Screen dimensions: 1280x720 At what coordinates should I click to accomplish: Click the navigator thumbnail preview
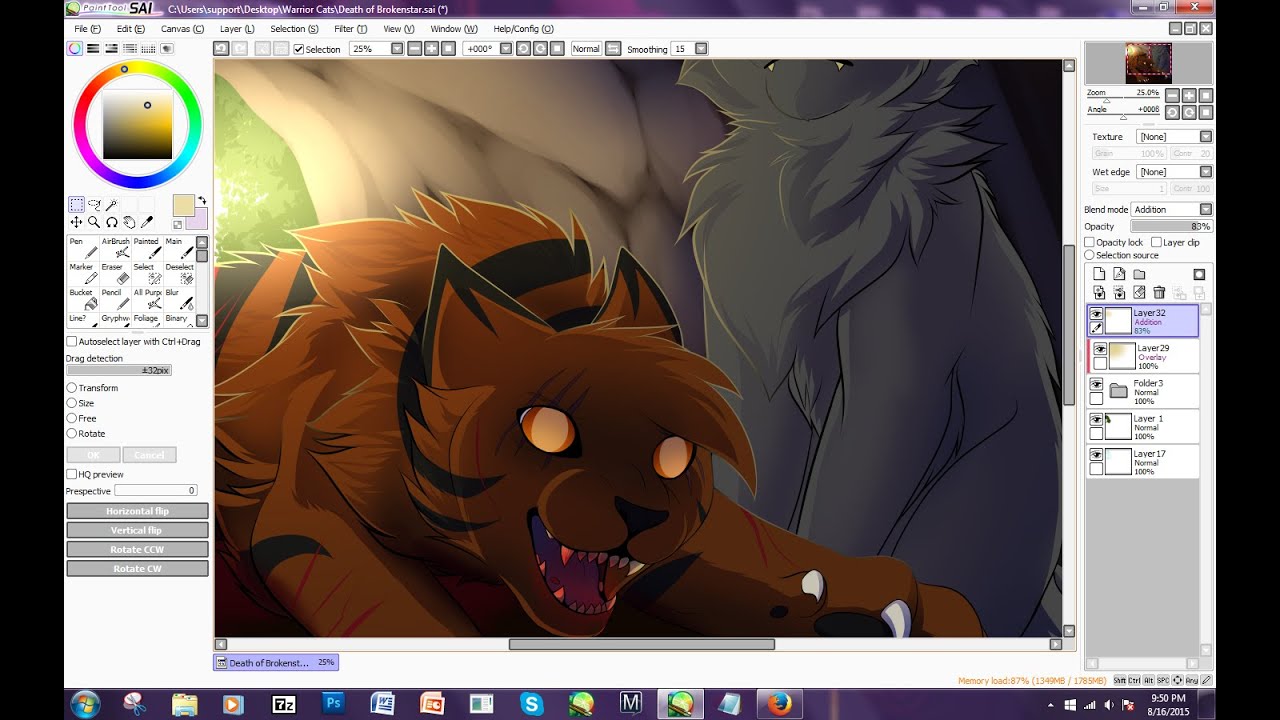1148,63
